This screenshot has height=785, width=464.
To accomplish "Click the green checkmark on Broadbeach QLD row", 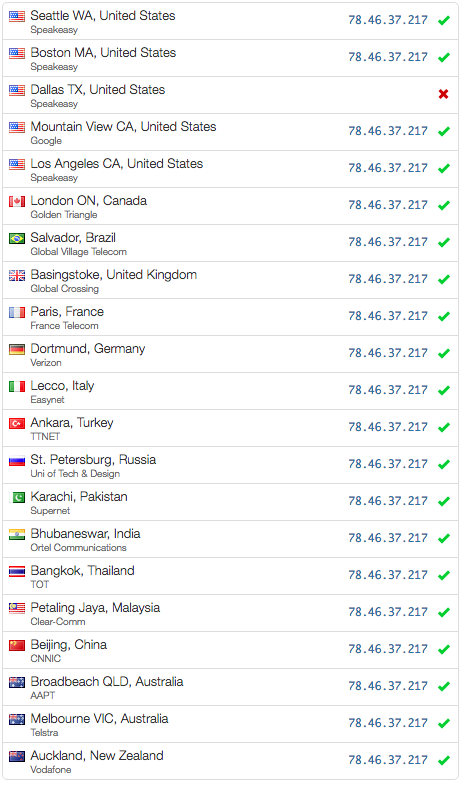I will coord(443,686).
